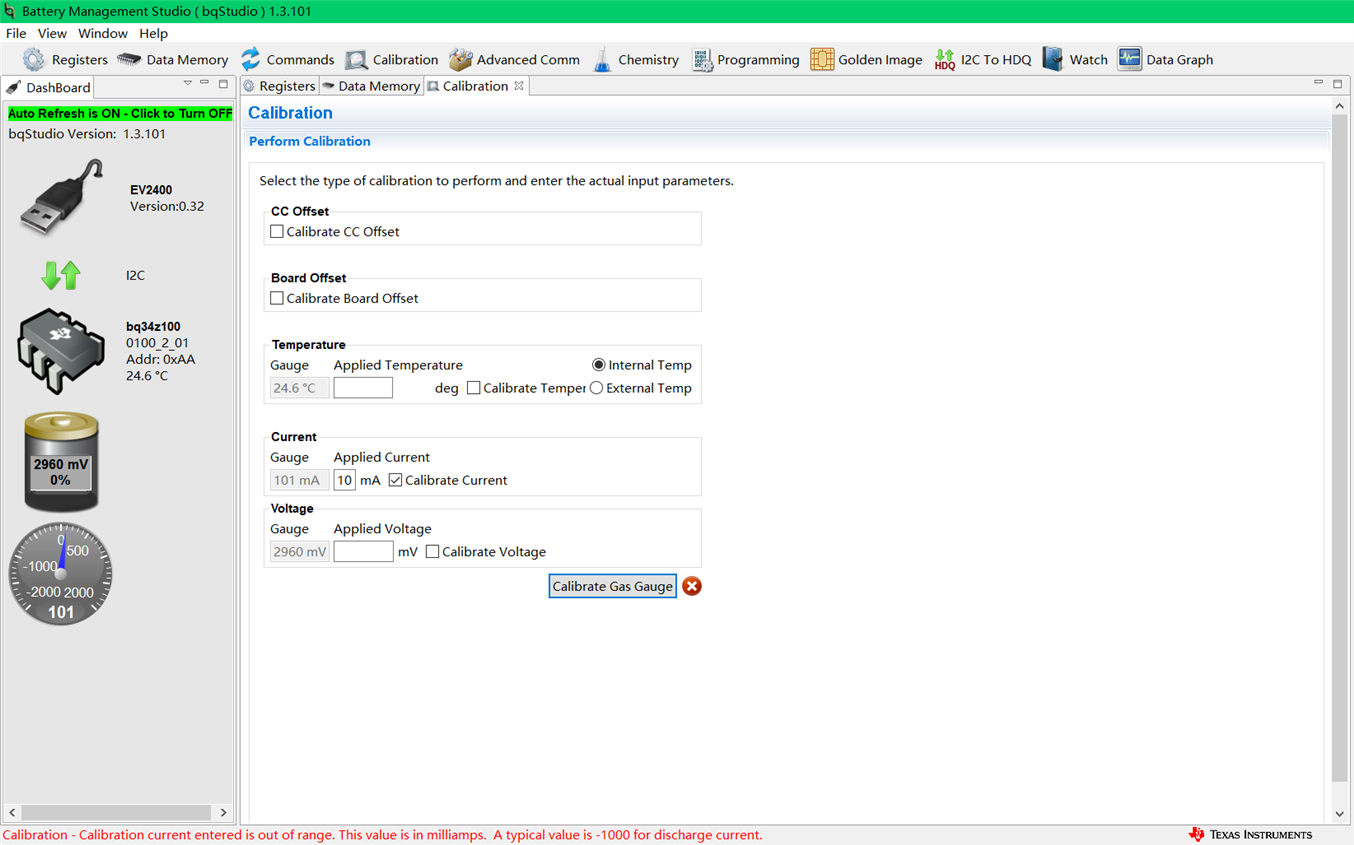Click the DashBoard horizontal scrollbar track
This screenshot has width=1354, height=845.
[x=117, y=812]
